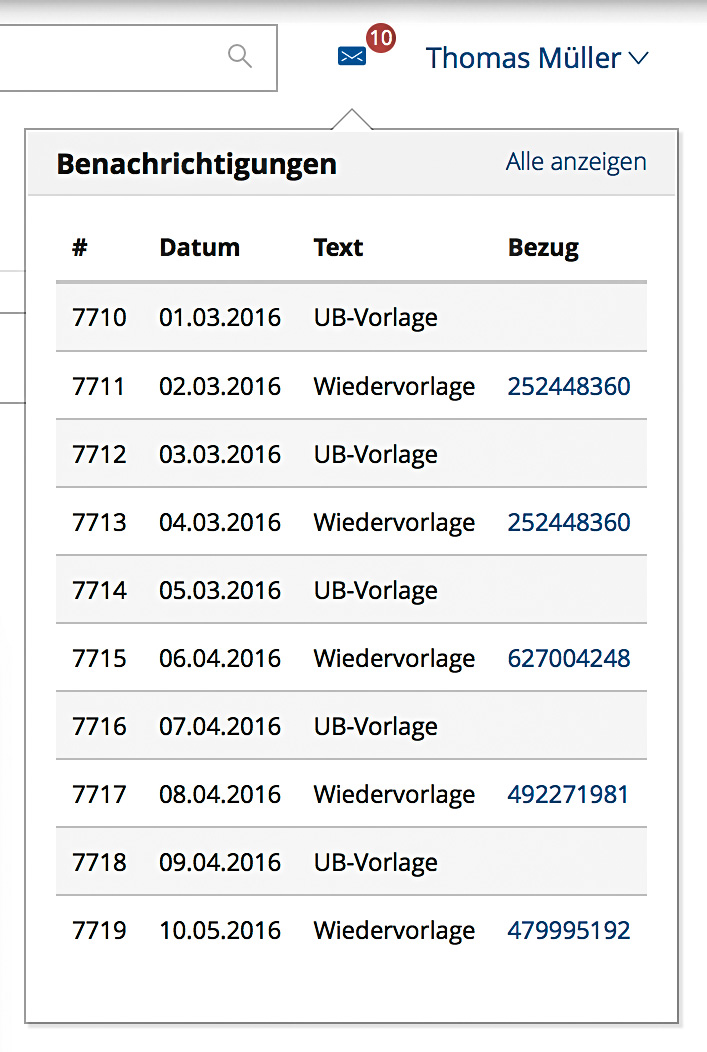Viewport: 707px width, 1052px height.
Task: Expand the Thomas Müller user menu
Action: coord(523,58)
